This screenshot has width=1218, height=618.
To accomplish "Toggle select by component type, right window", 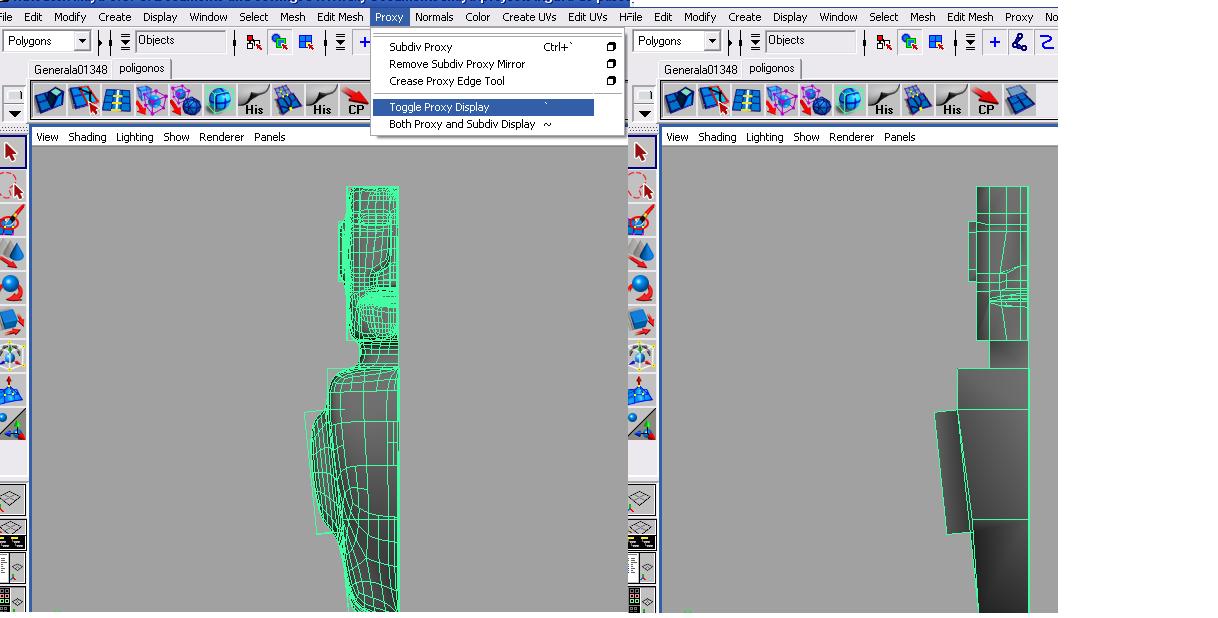I will point(936,42).
